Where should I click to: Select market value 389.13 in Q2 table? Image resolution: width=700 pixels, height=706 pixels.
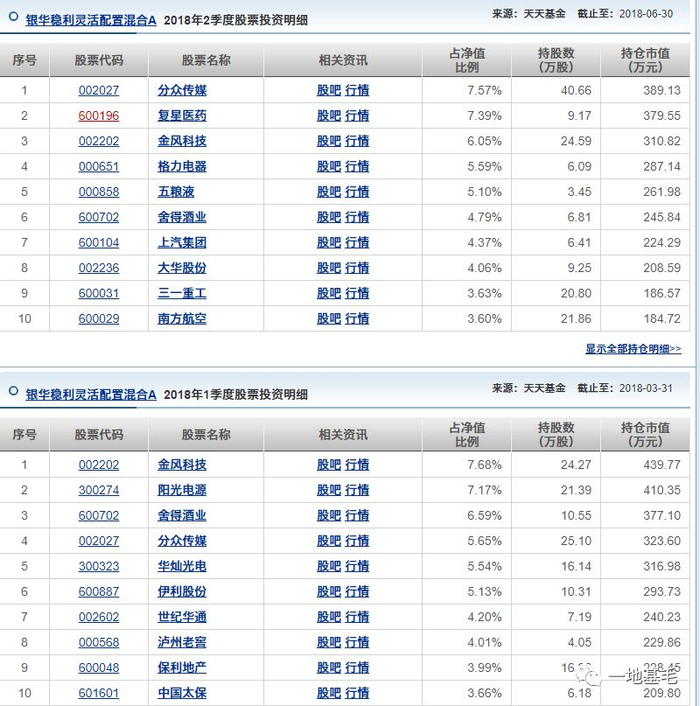click(x=662, y=91)
